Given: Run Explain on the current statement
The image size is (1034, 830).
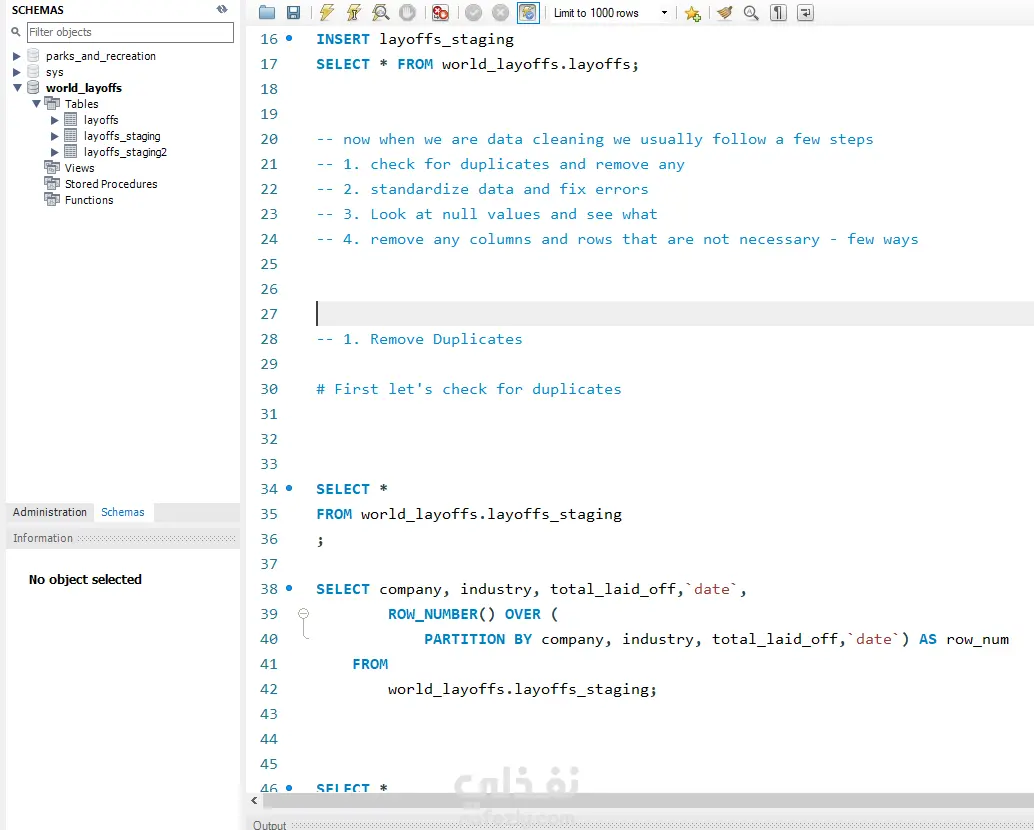Looking at the screenshot, I should (380, 13).
